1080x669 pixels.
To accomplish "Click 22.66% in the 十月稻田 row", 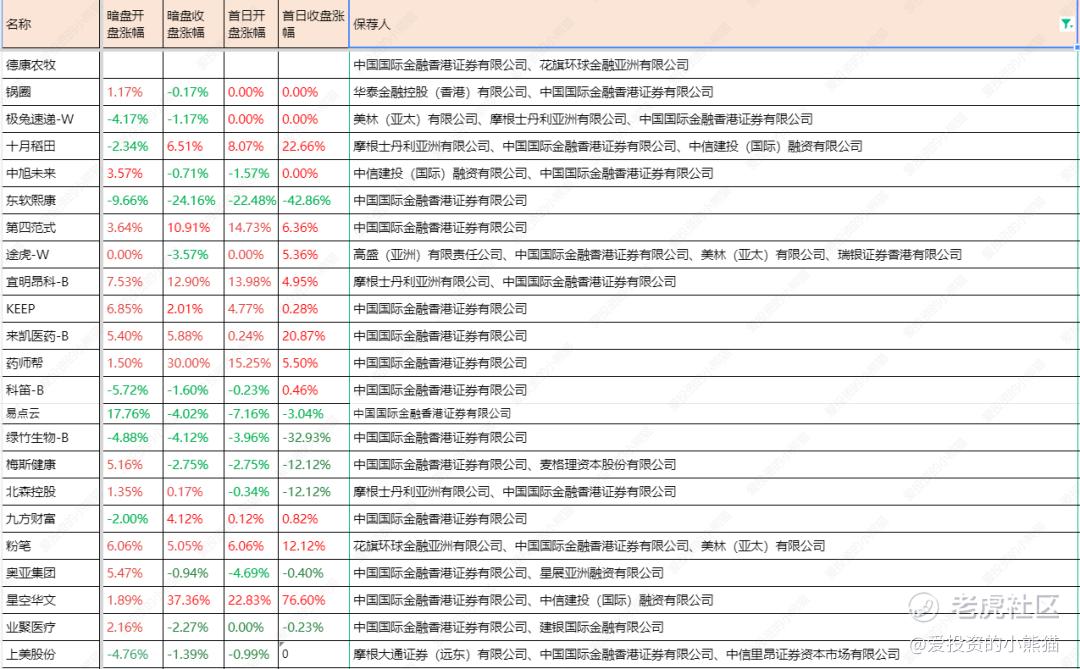I will pos(304,146).
